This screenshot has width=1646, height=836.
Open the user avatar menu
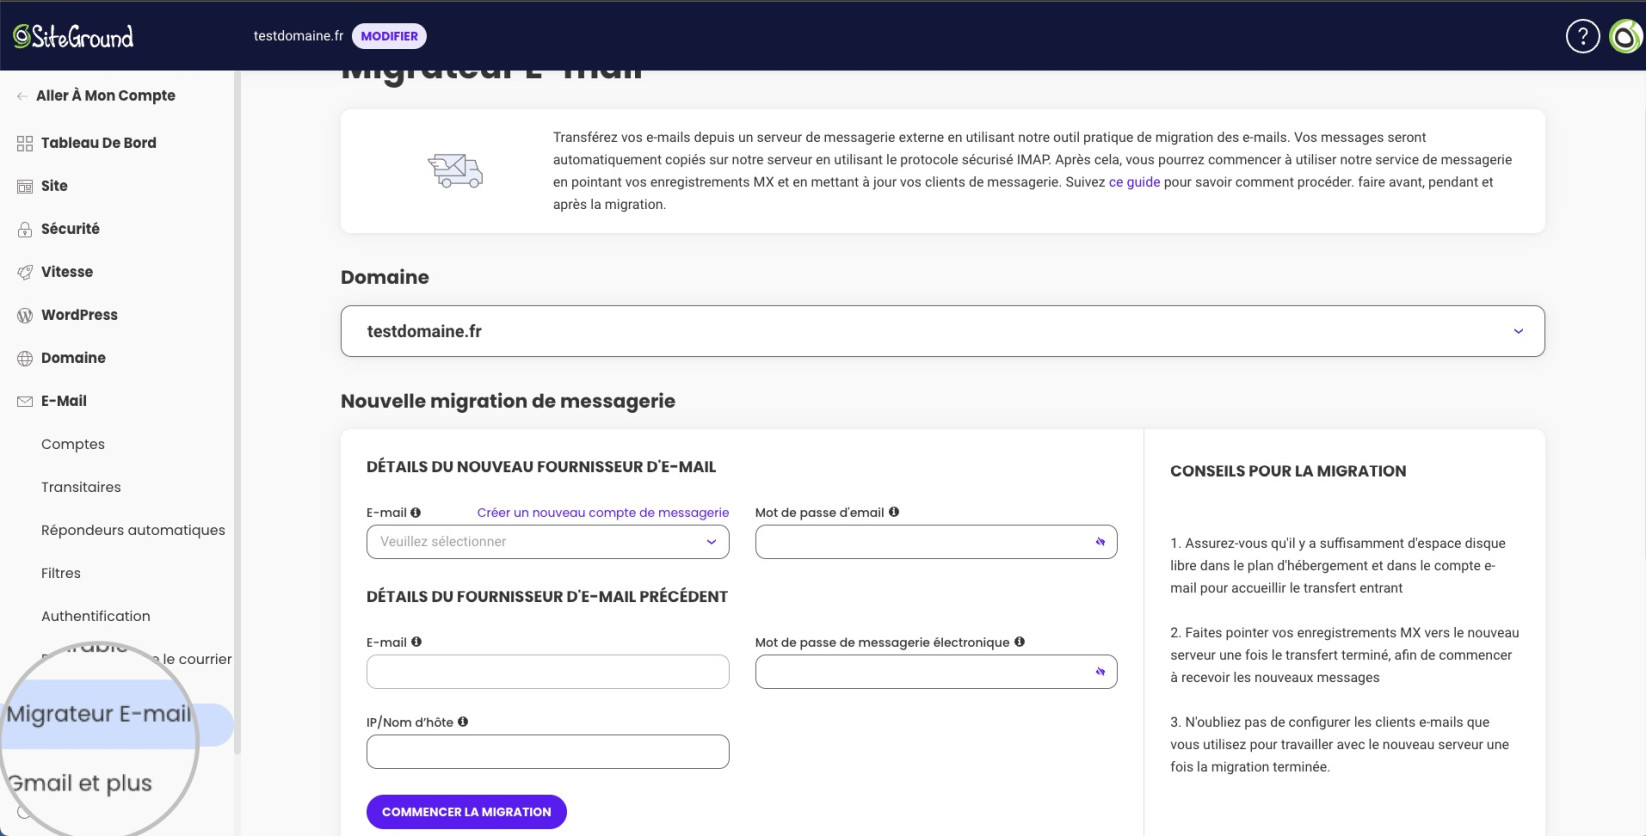click(x=1627, y=37)
